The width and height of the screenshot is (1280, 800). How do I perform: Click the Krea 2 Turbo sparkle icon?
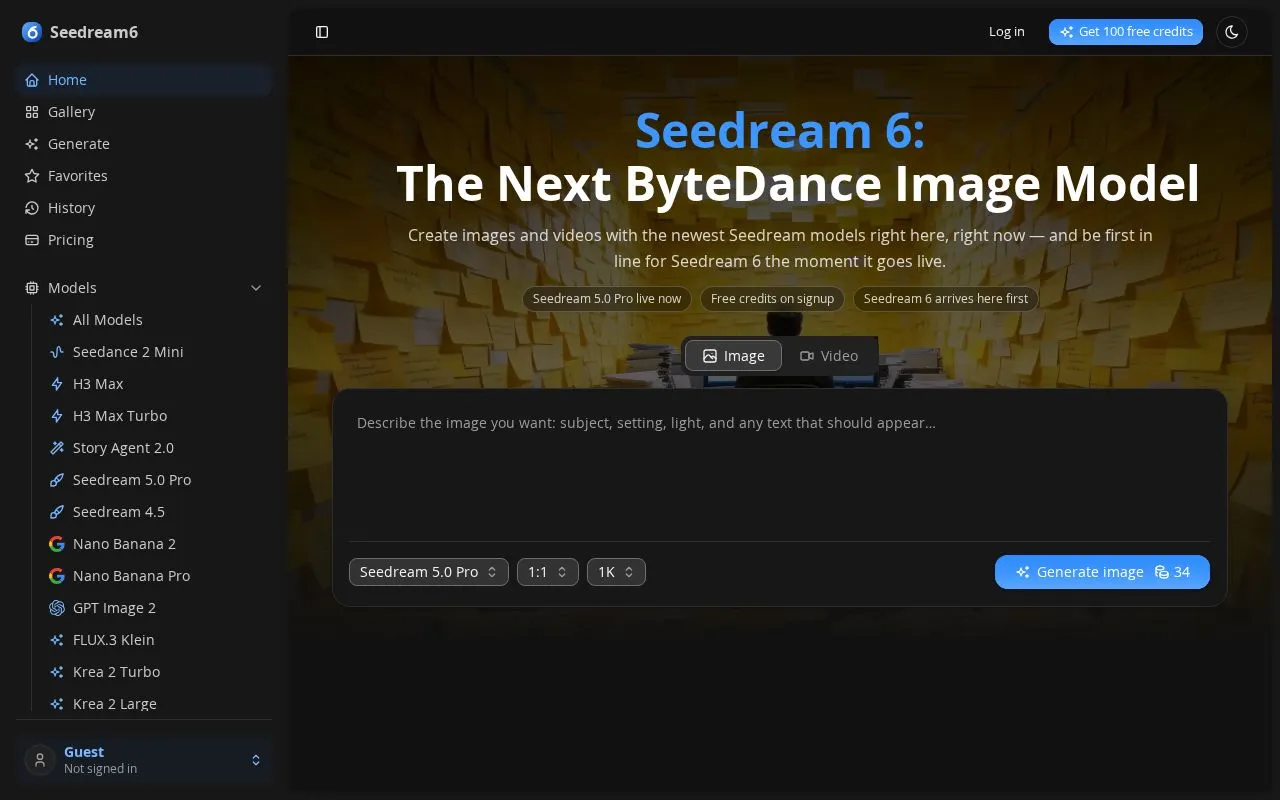pos(57,672)
